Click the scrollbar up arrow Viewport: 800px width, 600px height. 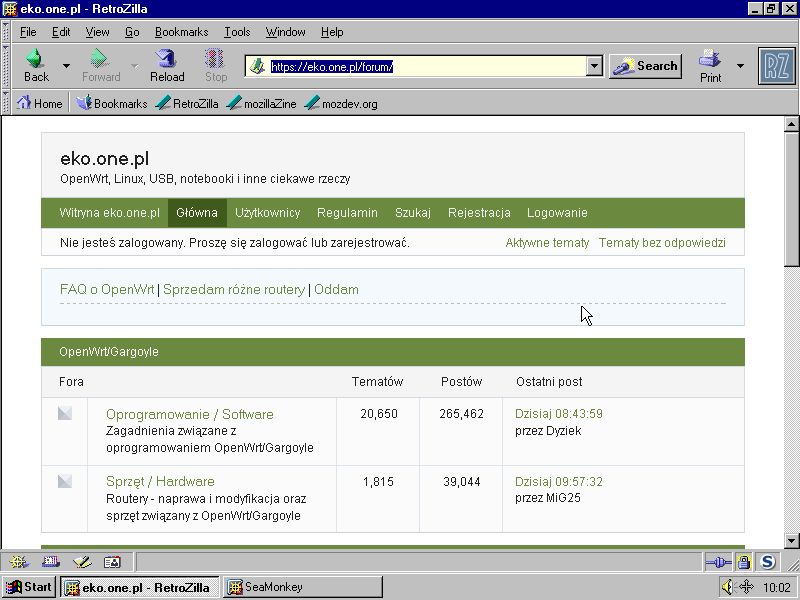pyautogui.click(x=791, y=124)
